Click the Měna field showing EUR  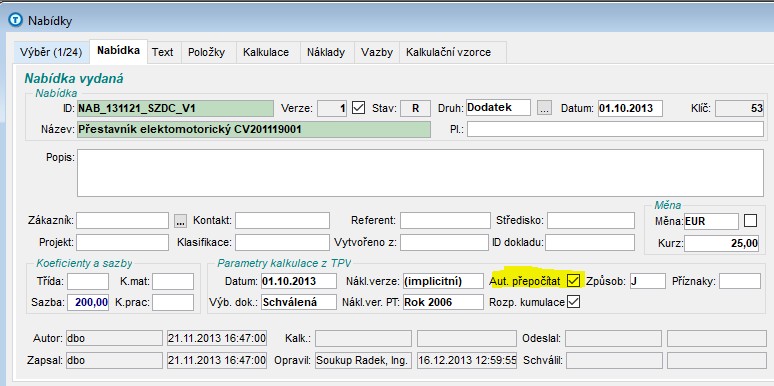pos(711,222)
